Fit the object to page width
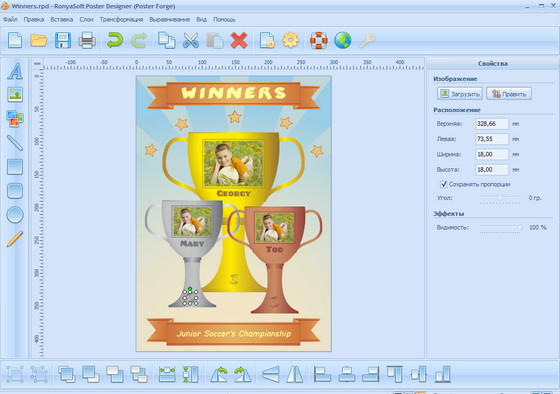The height and width of the screenshot is (394, 560). 167,374
